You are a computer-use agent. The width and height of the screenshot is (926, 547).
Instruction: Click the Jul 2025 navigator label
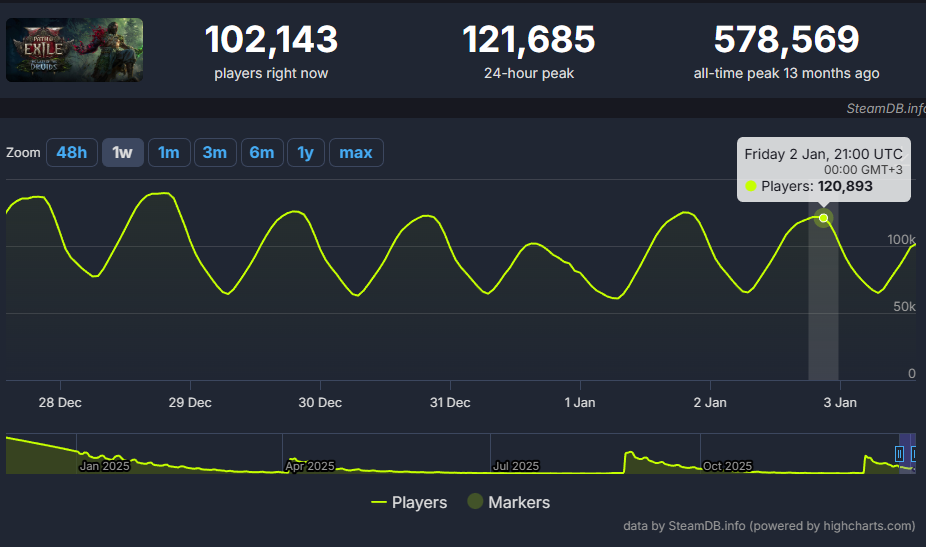tap(516, 466)
